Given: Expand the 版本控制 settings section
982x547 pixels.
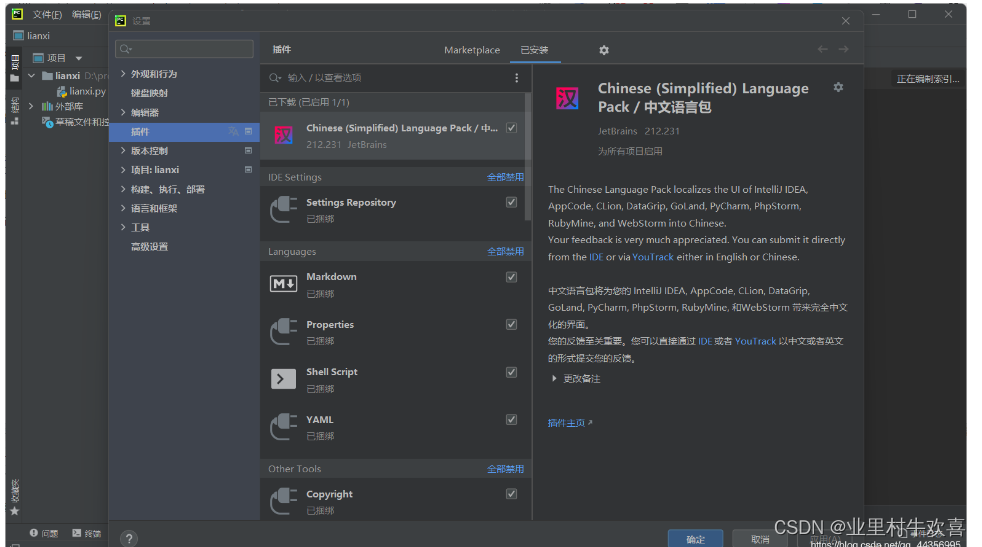Looking at the screenshot, I should pyautogui.click(x=123, y=150).
